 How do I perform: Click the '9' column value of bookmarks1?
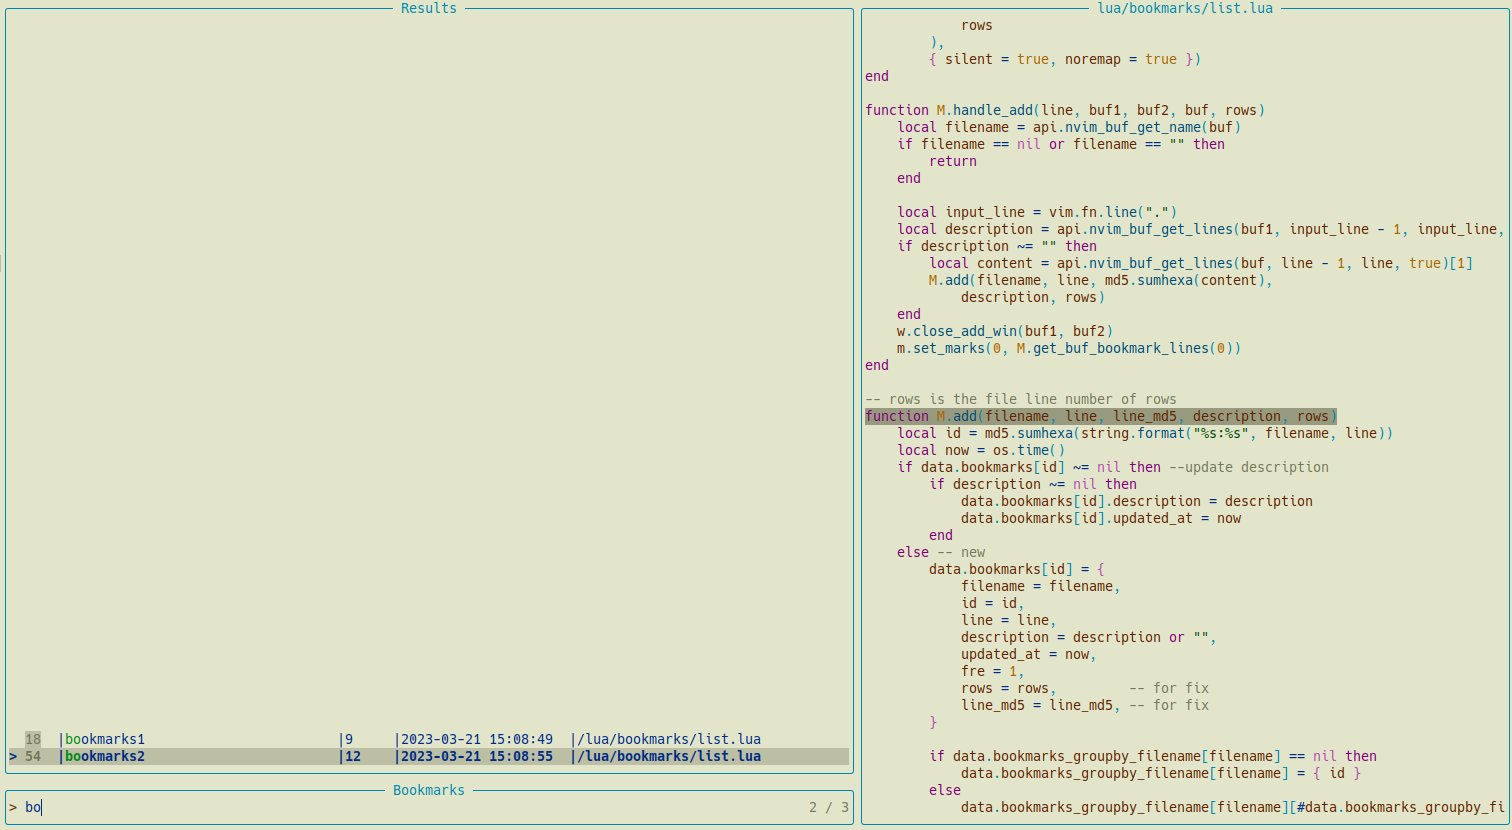(x=349, y=739)
